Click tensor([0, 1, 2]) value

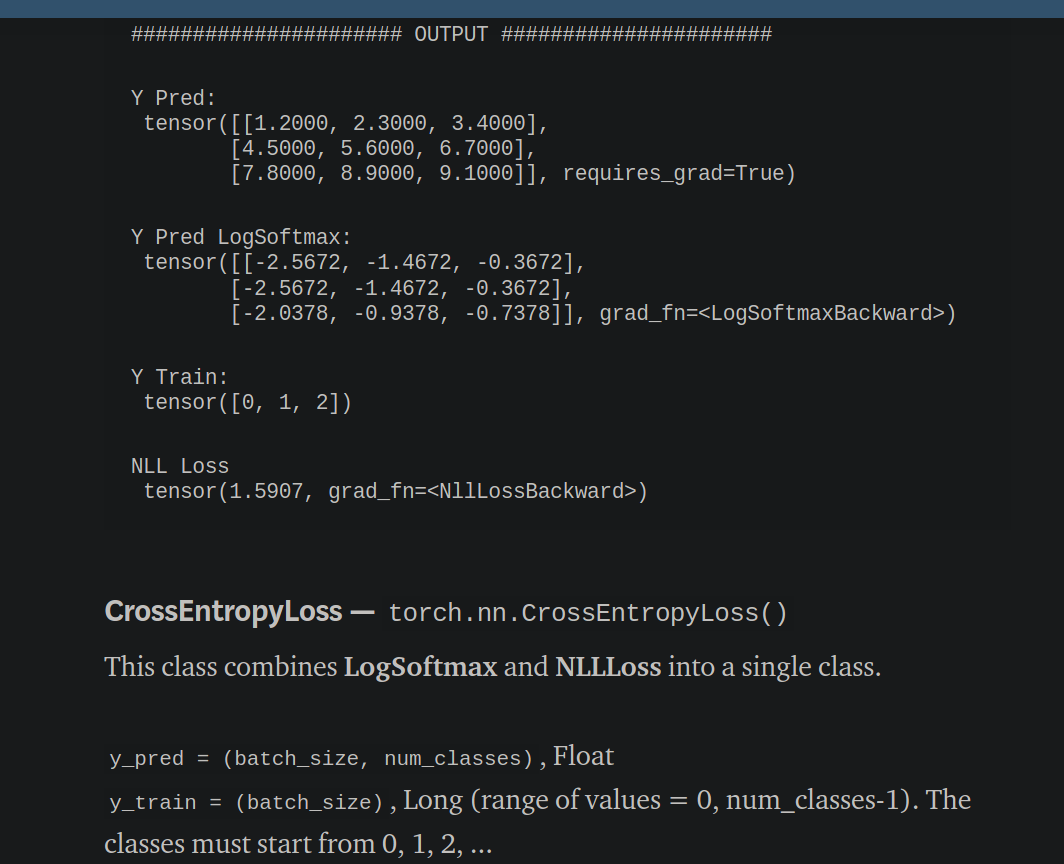[x=248, y=402]
